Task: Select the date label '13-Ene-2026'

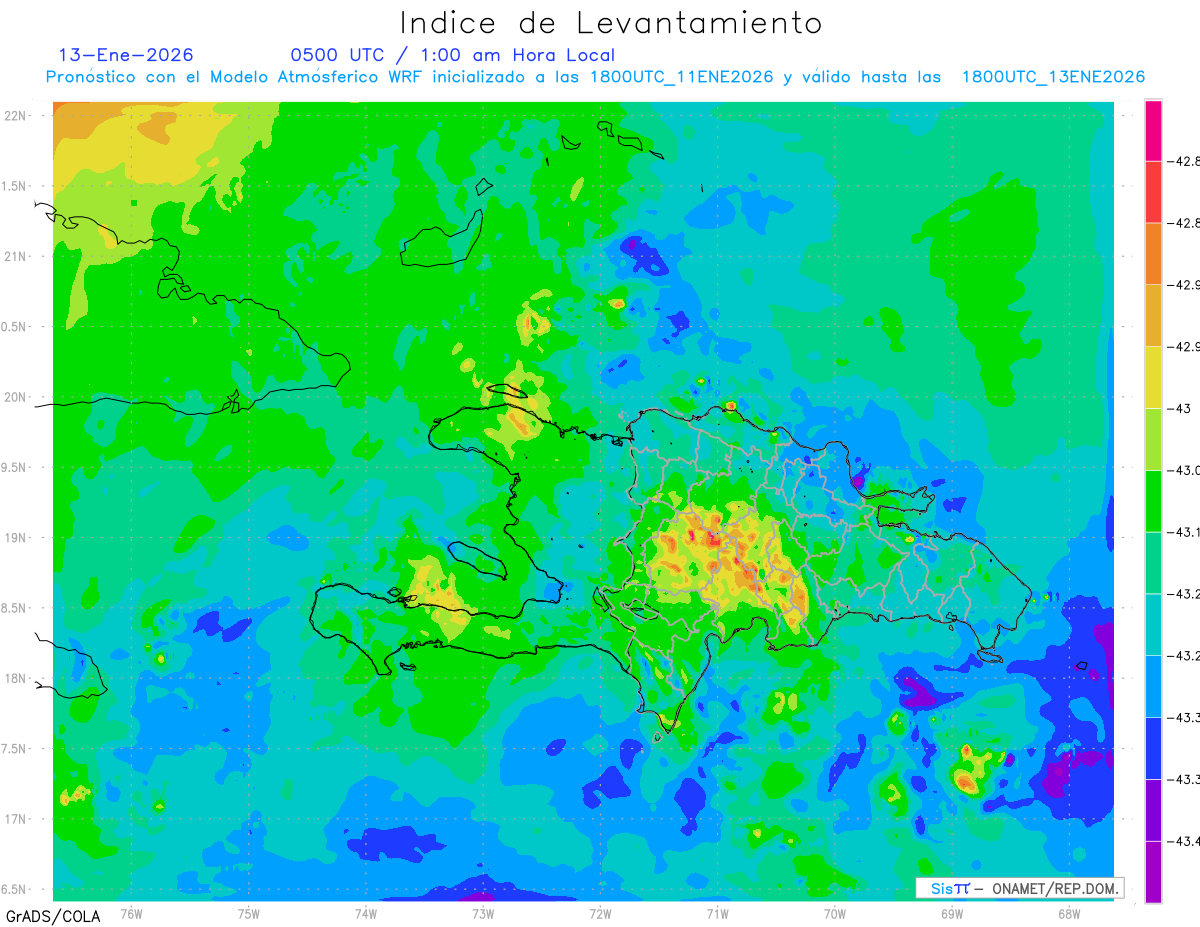Action: click(x=127, y=55)
